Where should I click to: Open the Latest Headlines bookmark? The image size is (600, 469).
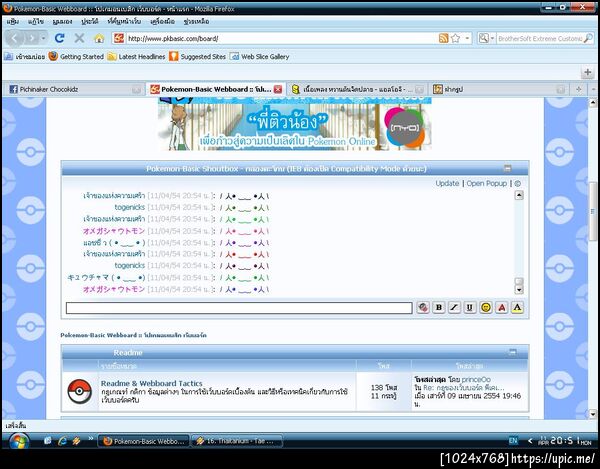pyautogui.click(x=137, y=57)
